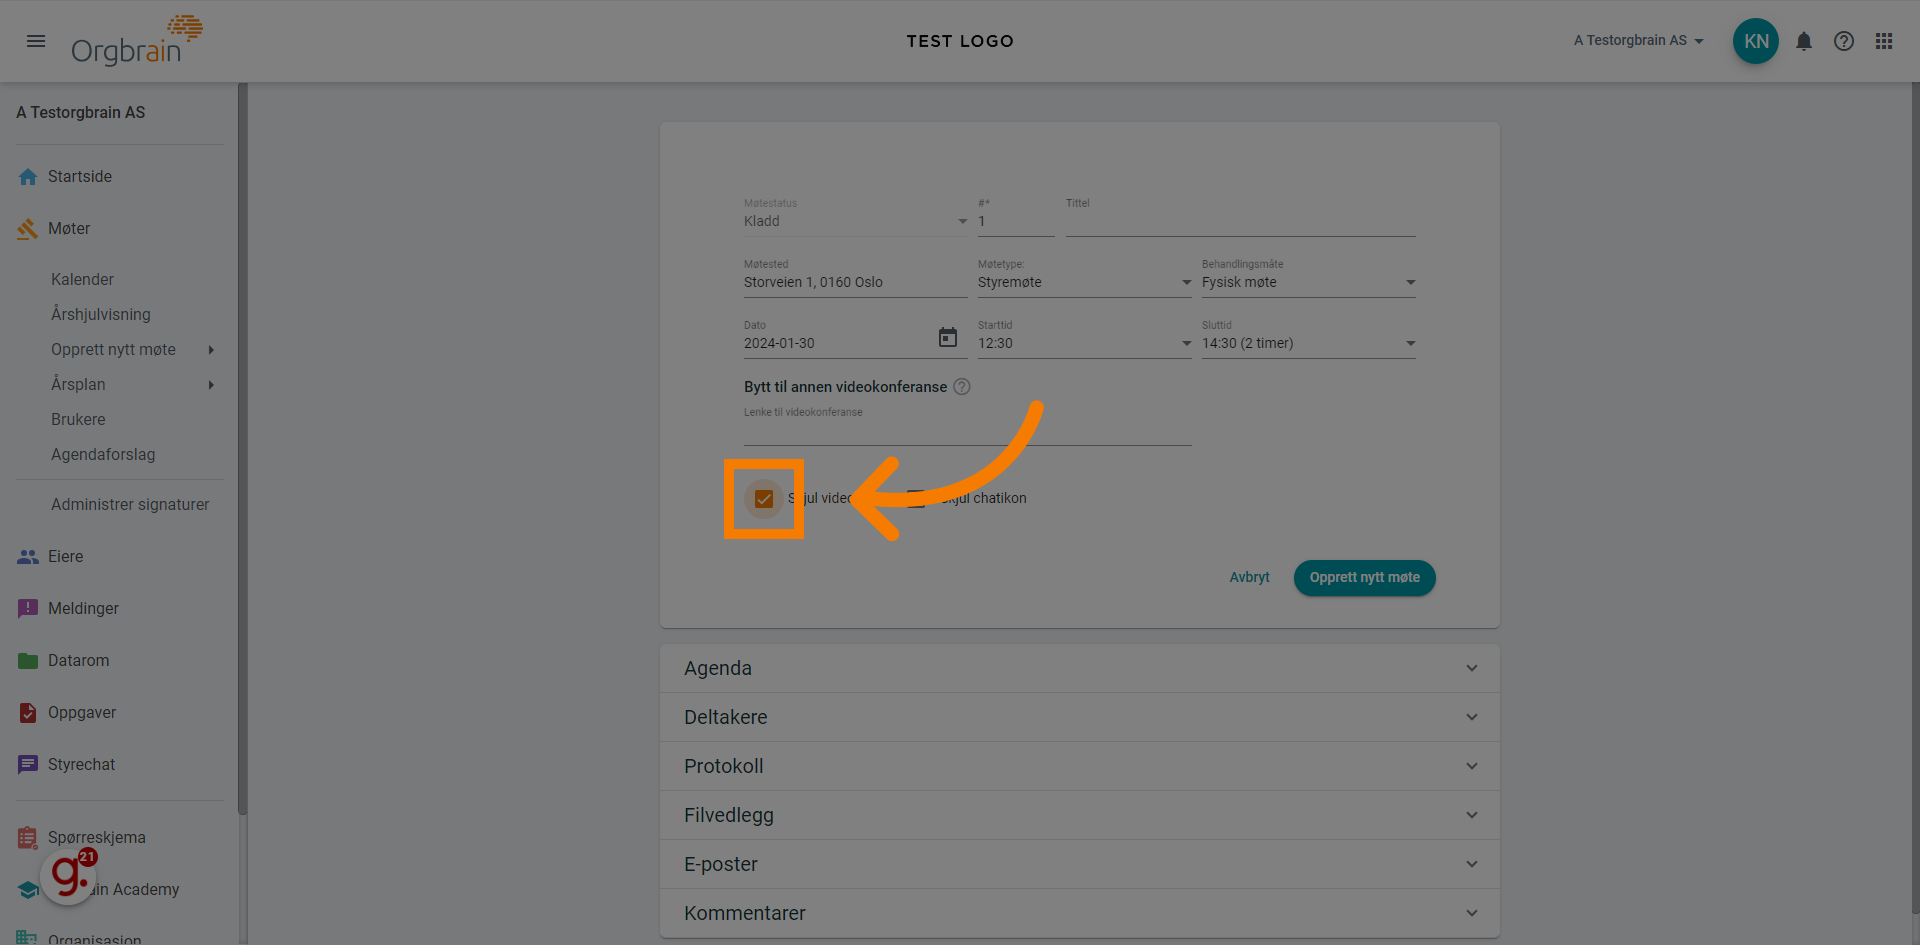
Task: Click the videoconference help info icon
Action: coord(962,387)
